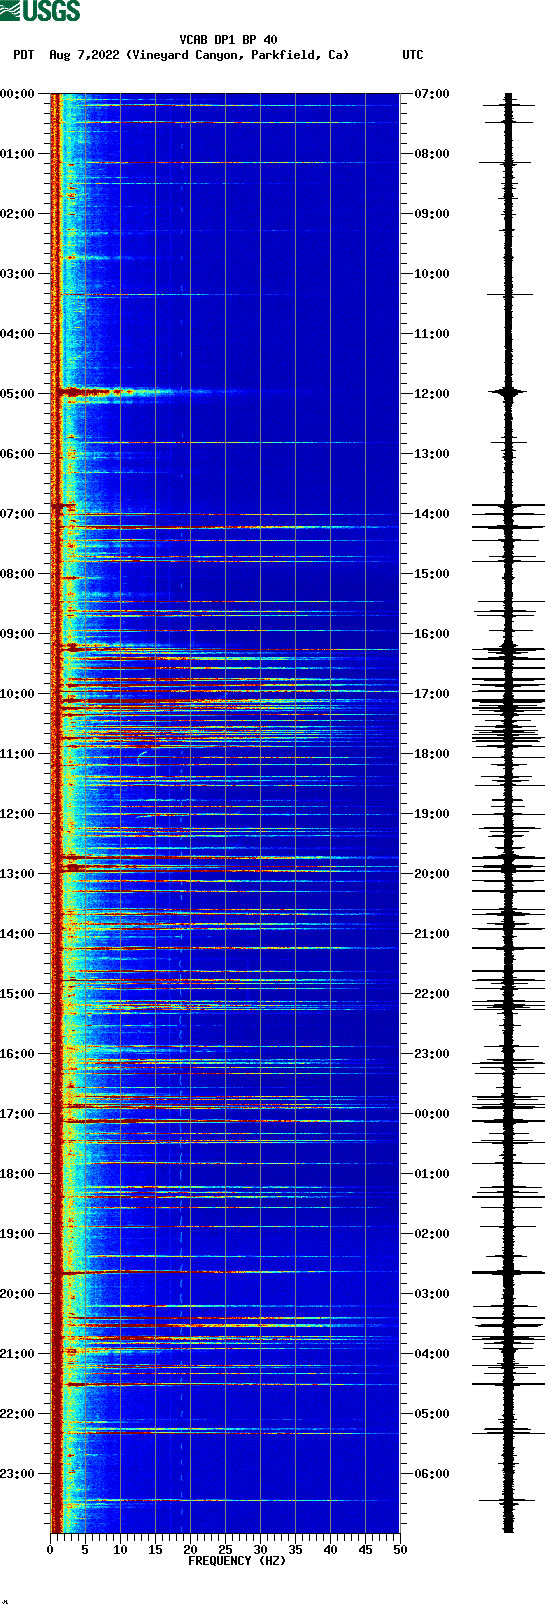
Task: Click the '00:00' PDT time label
Action: [17, 94]
